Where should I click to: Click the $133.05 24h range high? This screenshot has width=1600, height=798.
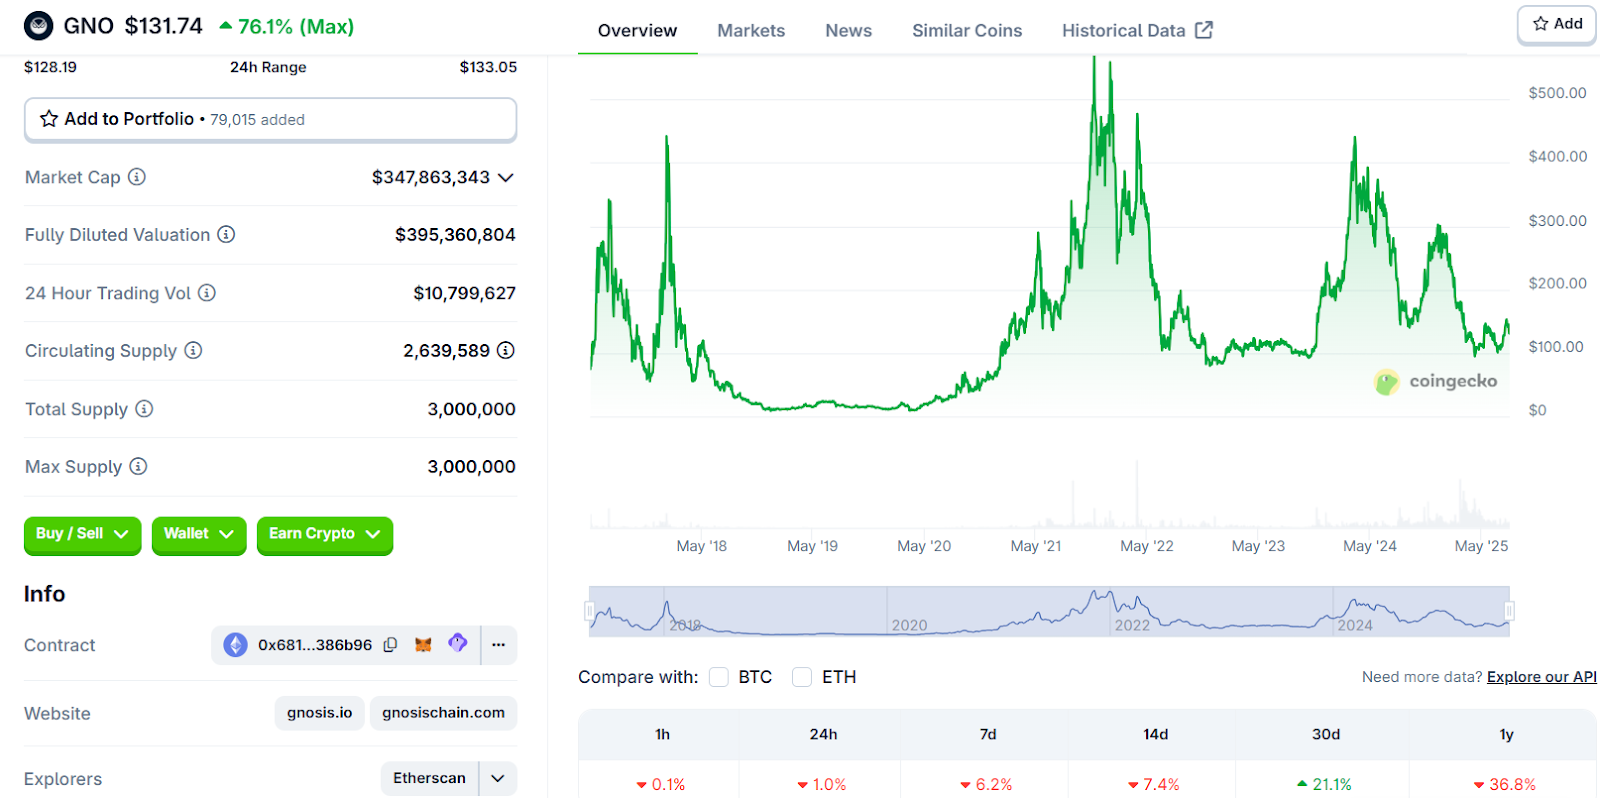pyautogui.click(x=488, y=67)
